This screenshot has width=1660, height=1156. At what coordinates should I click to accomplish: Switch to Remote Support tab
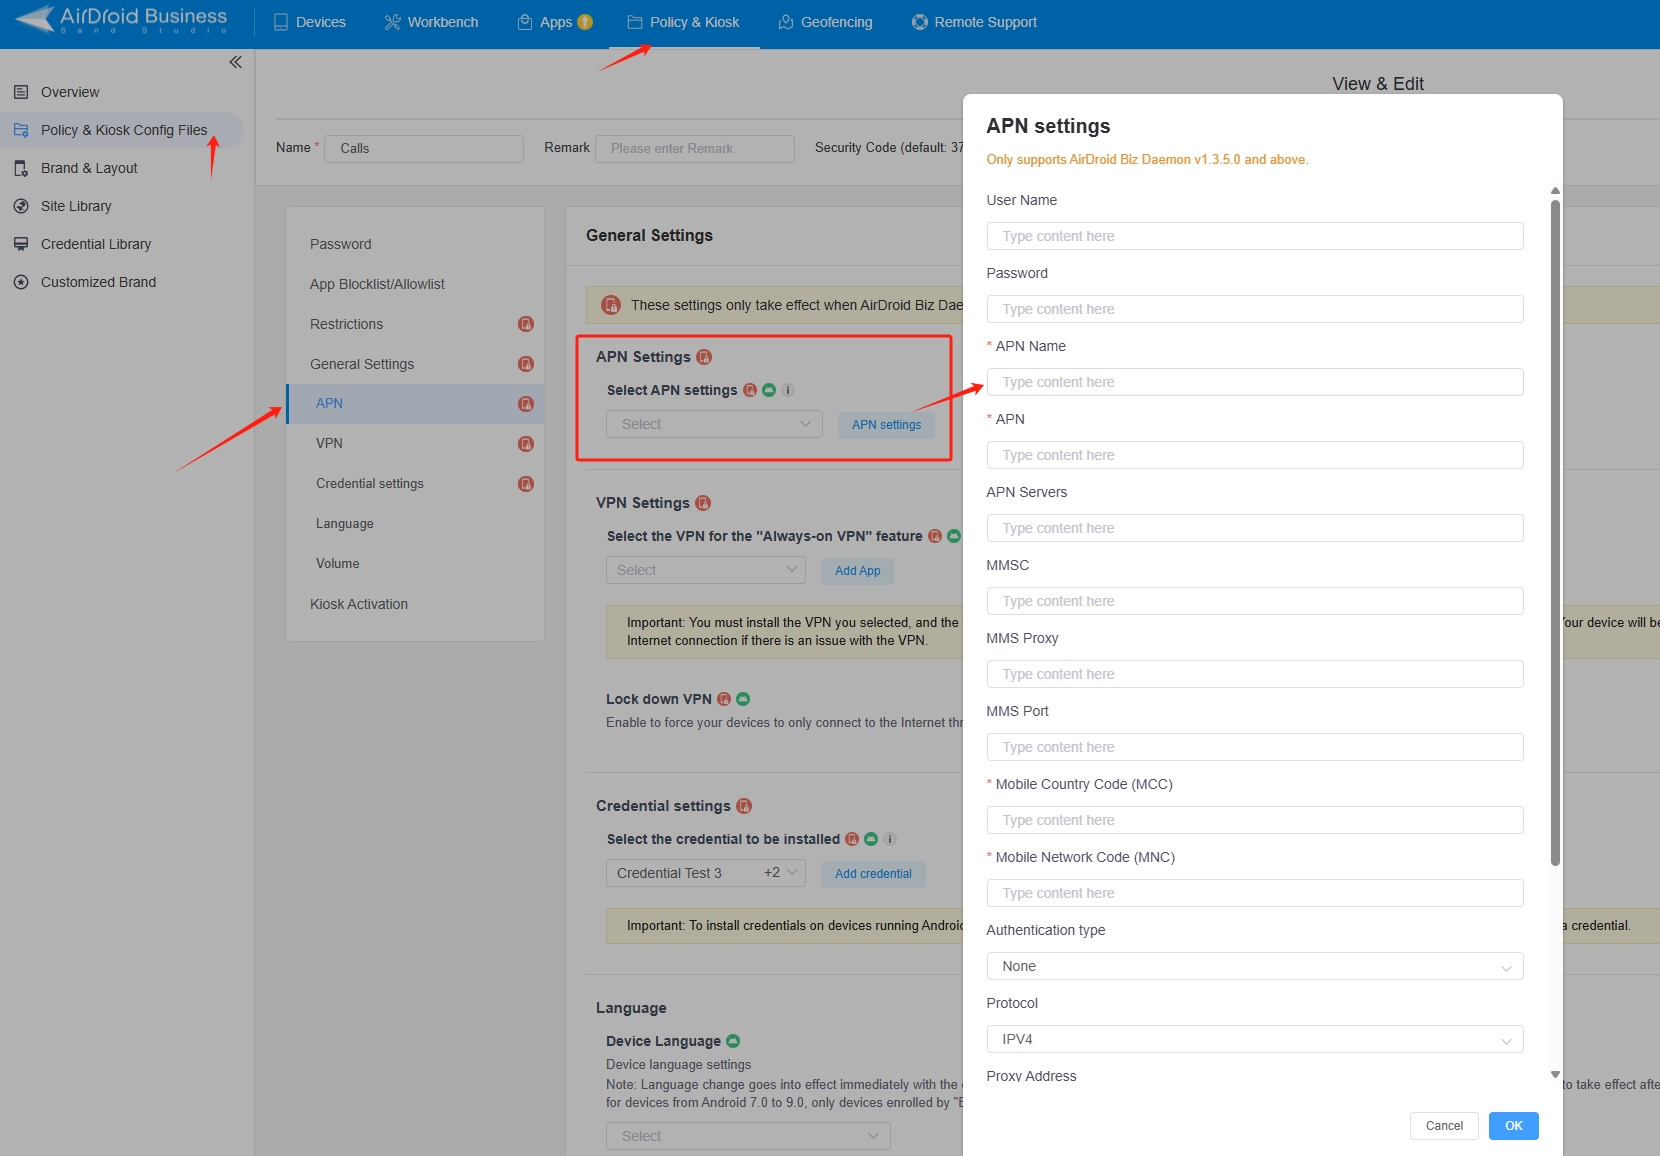974,22
